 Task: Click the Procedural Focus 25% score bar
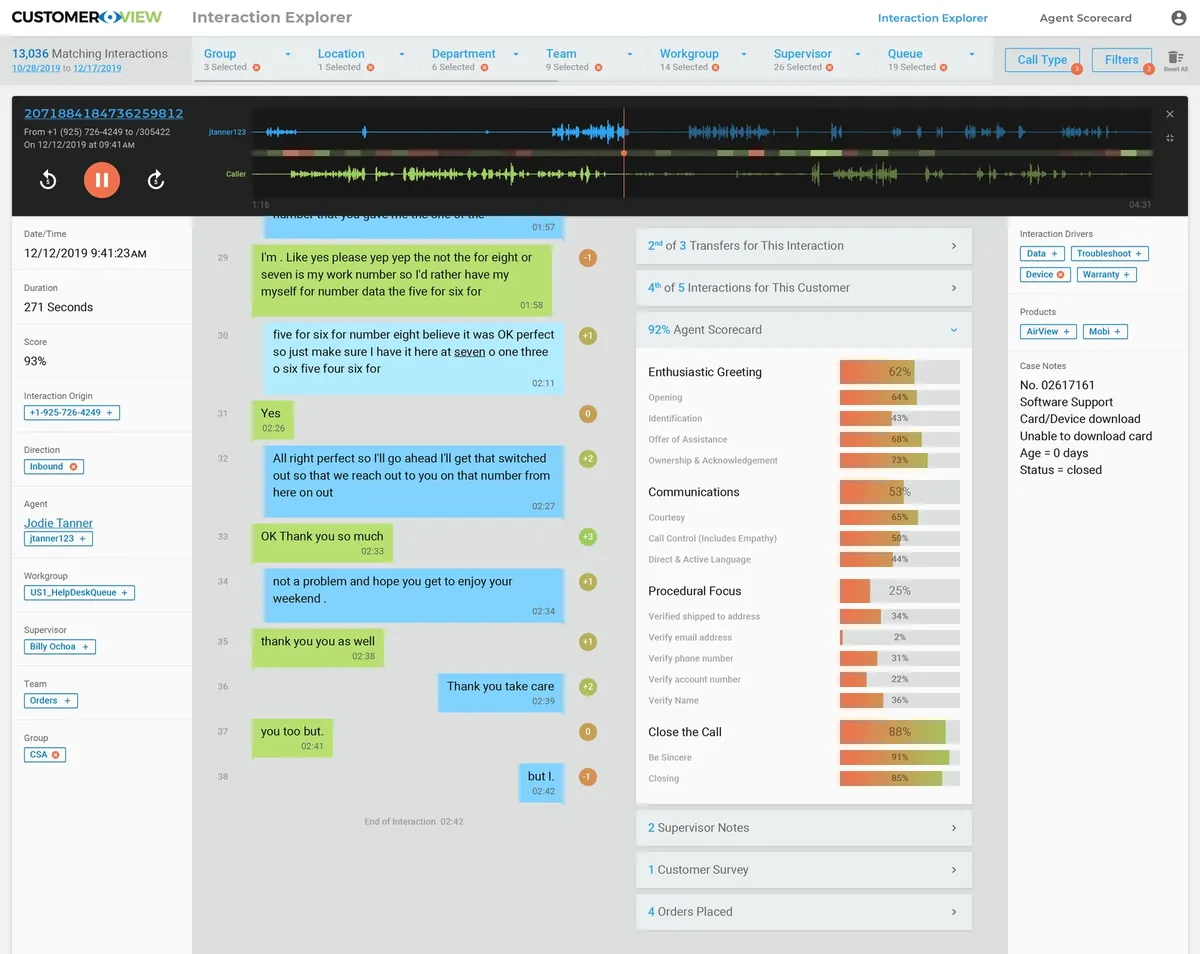900,591
